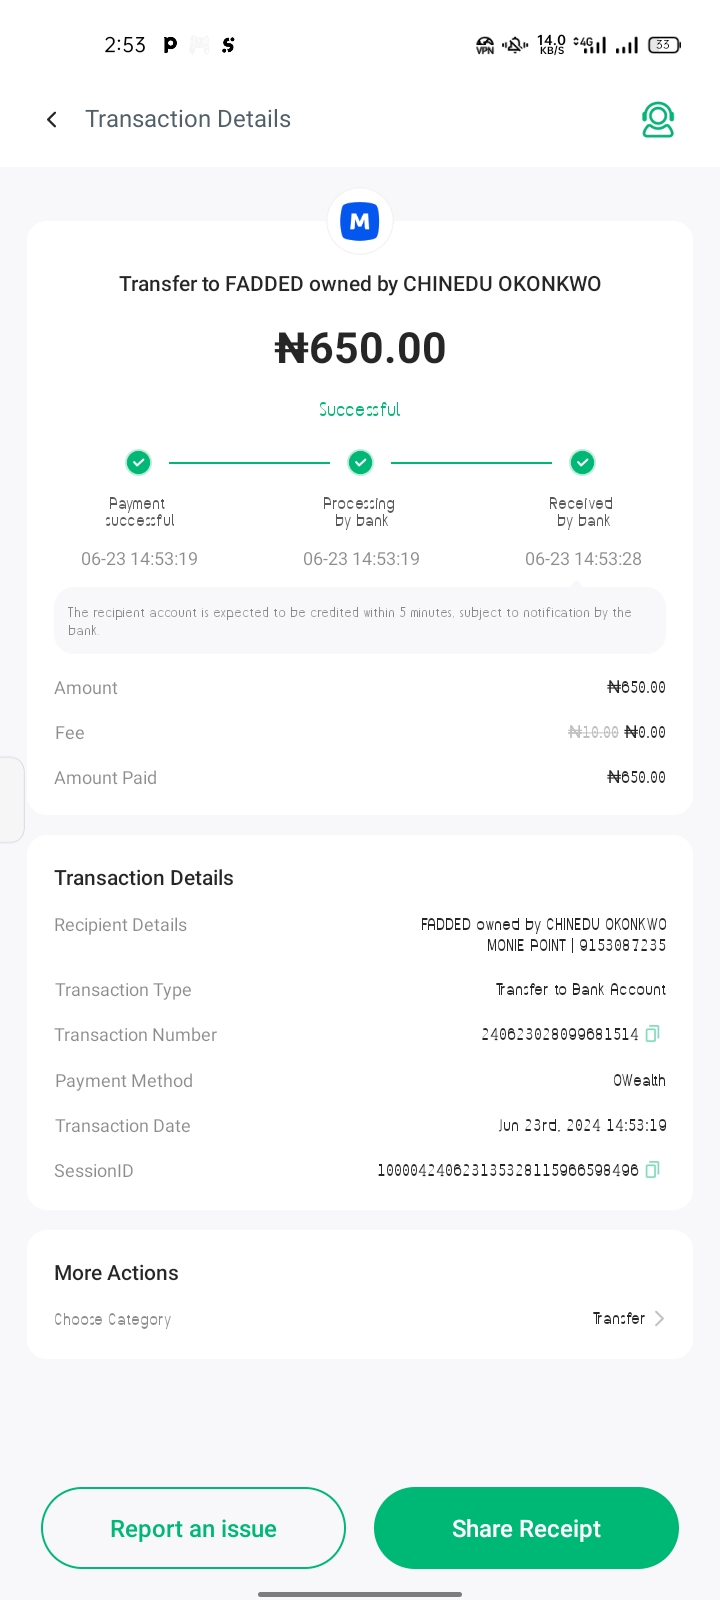Screen dimensions: 720x1600
Task: Tap the battery indicator in status bar
Action: [x=664, y=45]
